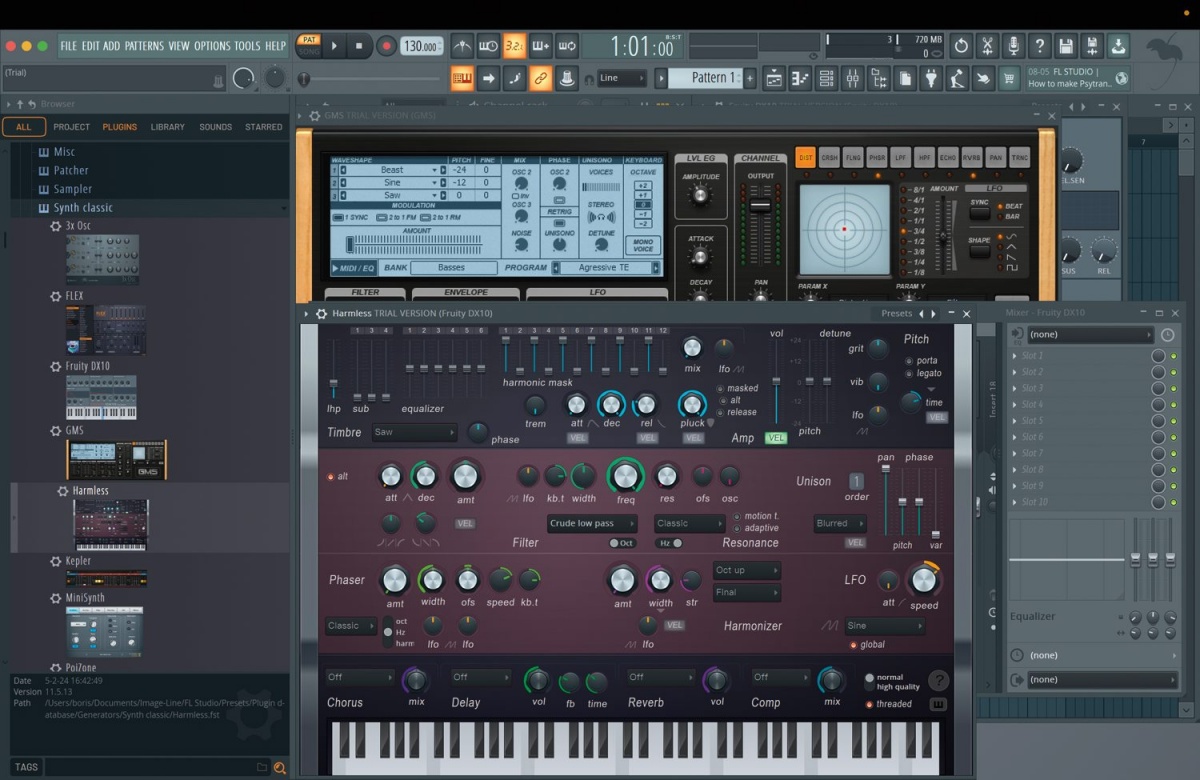Switch browser to PLUGINS tab
1200x780 pixels.
tap(120, 127)
